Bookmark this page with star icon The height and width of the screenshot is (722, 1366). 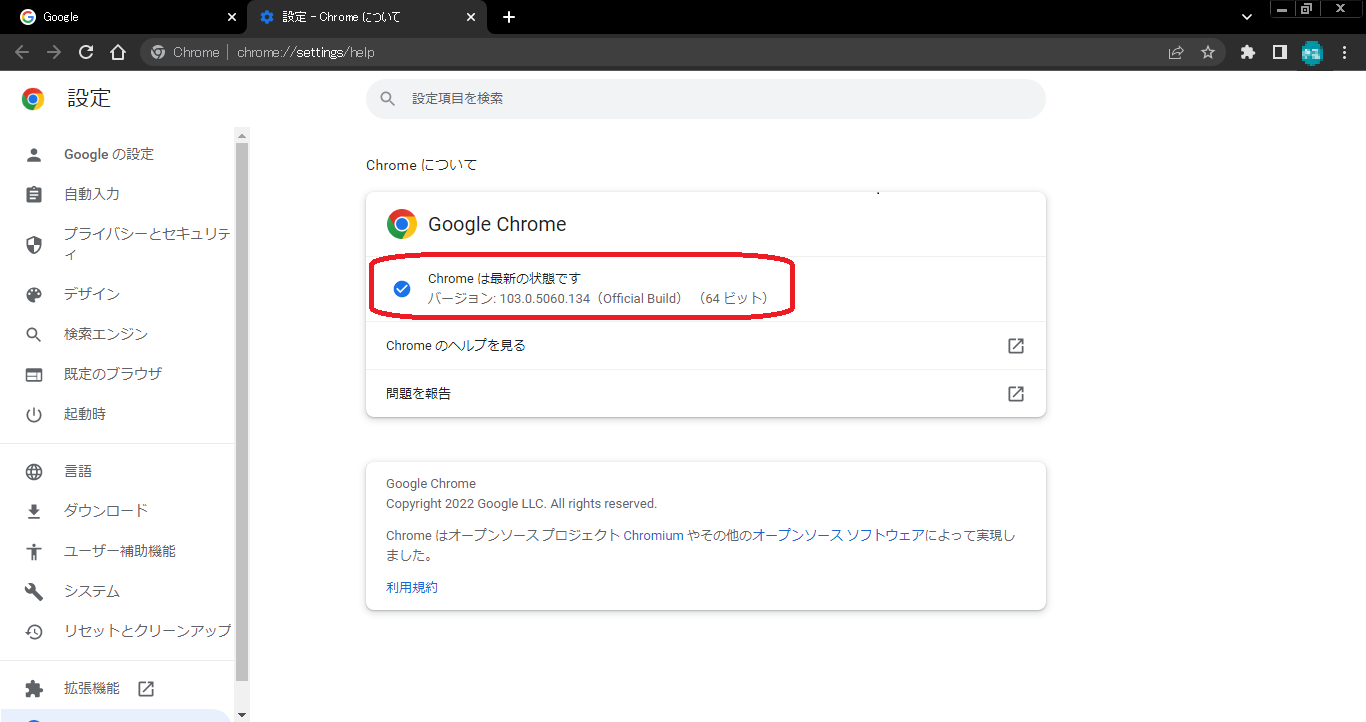[1208, 52]
